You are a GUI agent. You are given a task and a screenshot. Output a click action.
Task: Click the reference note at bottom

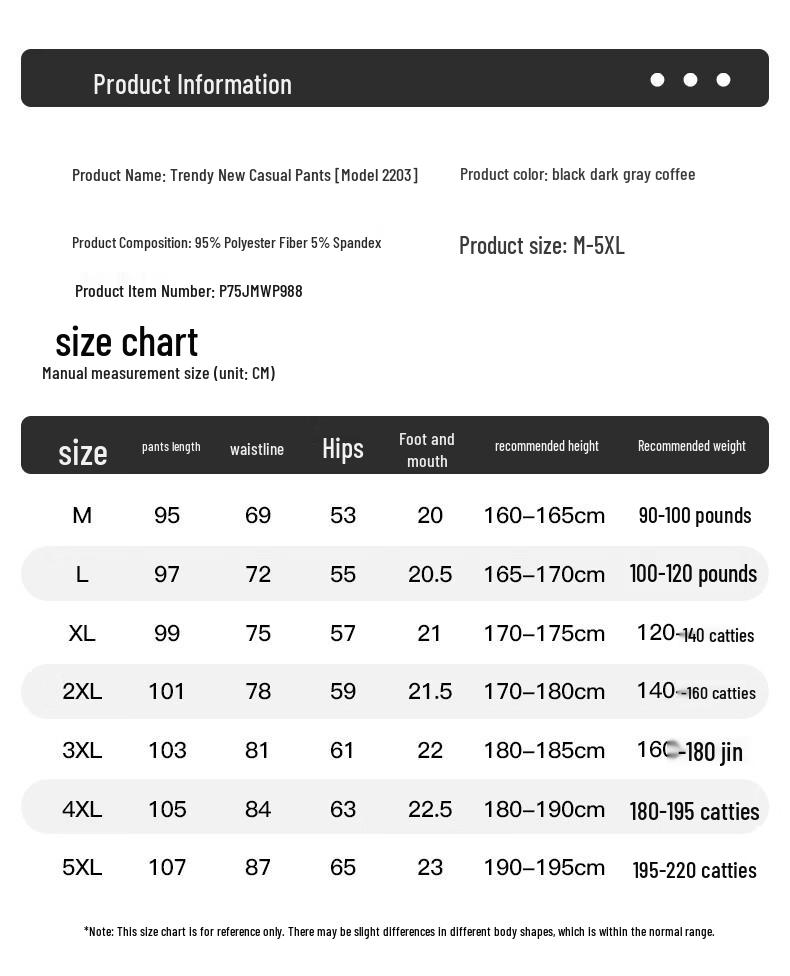point(399,932)
